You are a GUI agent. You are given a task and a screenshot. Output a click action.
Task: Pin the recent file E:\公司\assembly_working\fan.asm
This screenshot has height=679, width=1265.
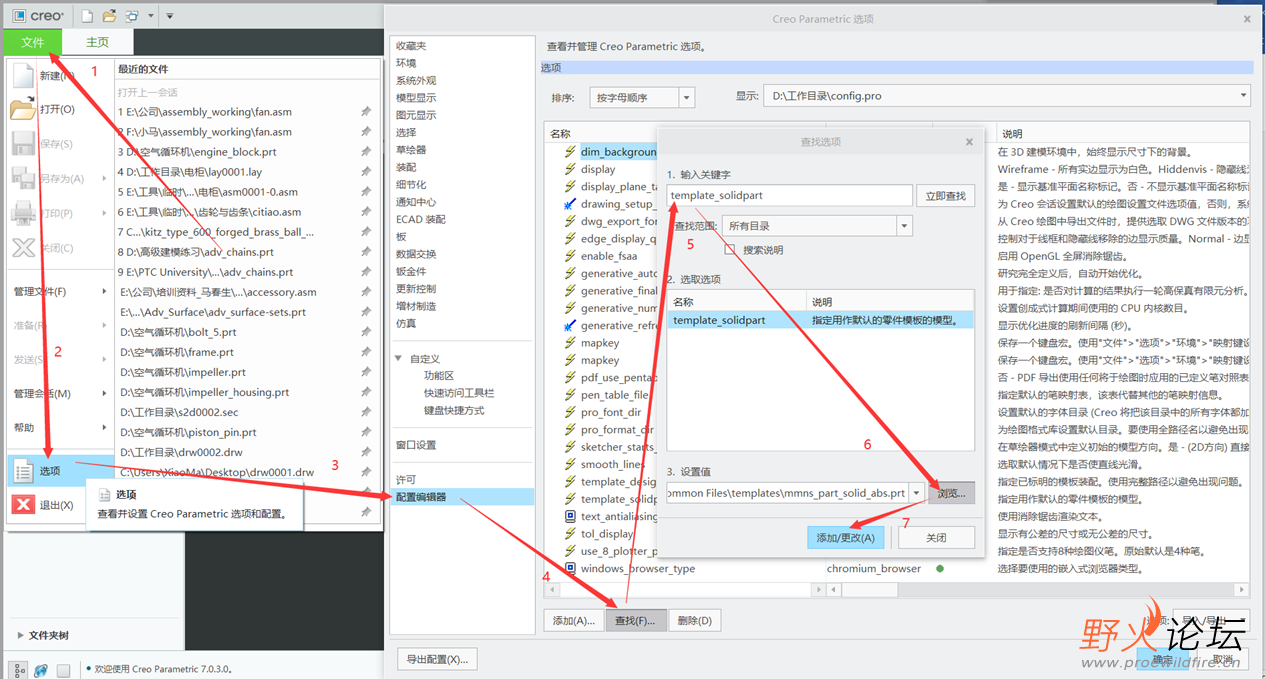365,112
